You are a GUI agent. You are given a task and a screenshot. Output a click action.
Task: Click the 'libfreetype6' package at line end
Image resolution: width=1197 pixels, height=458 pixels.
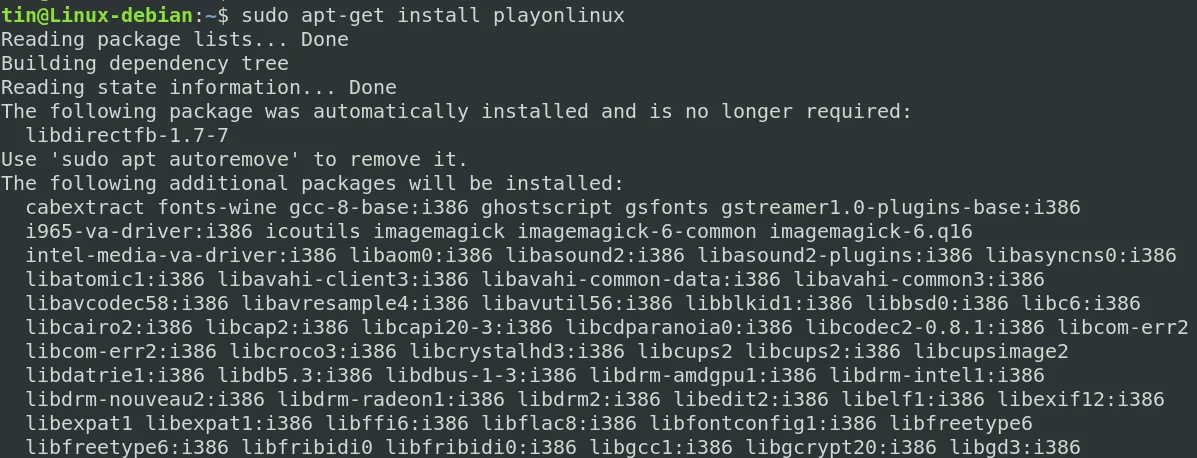tap(961, 424)
